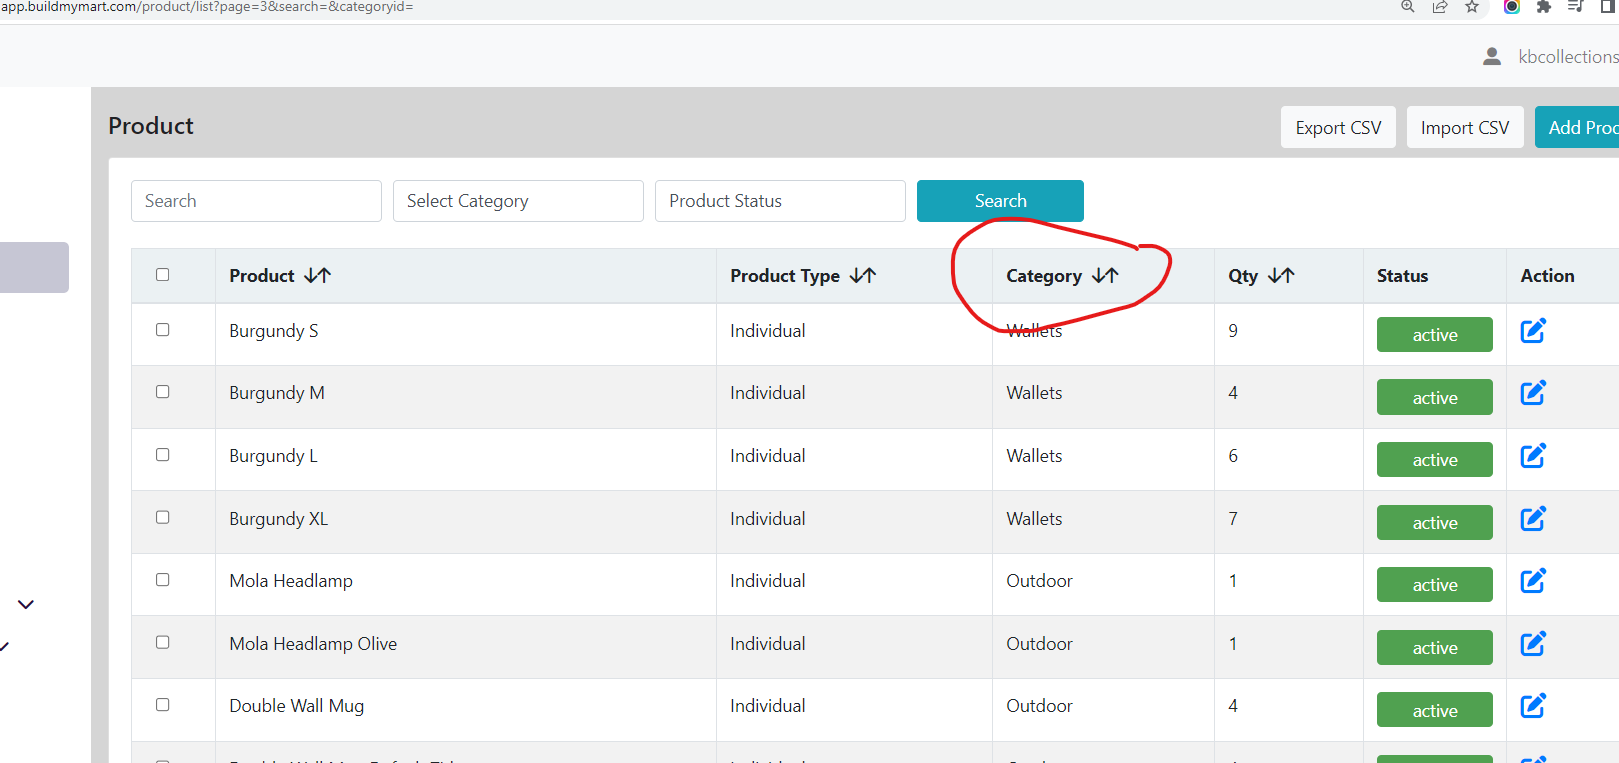Click the teal Search button

[1000, 201]
